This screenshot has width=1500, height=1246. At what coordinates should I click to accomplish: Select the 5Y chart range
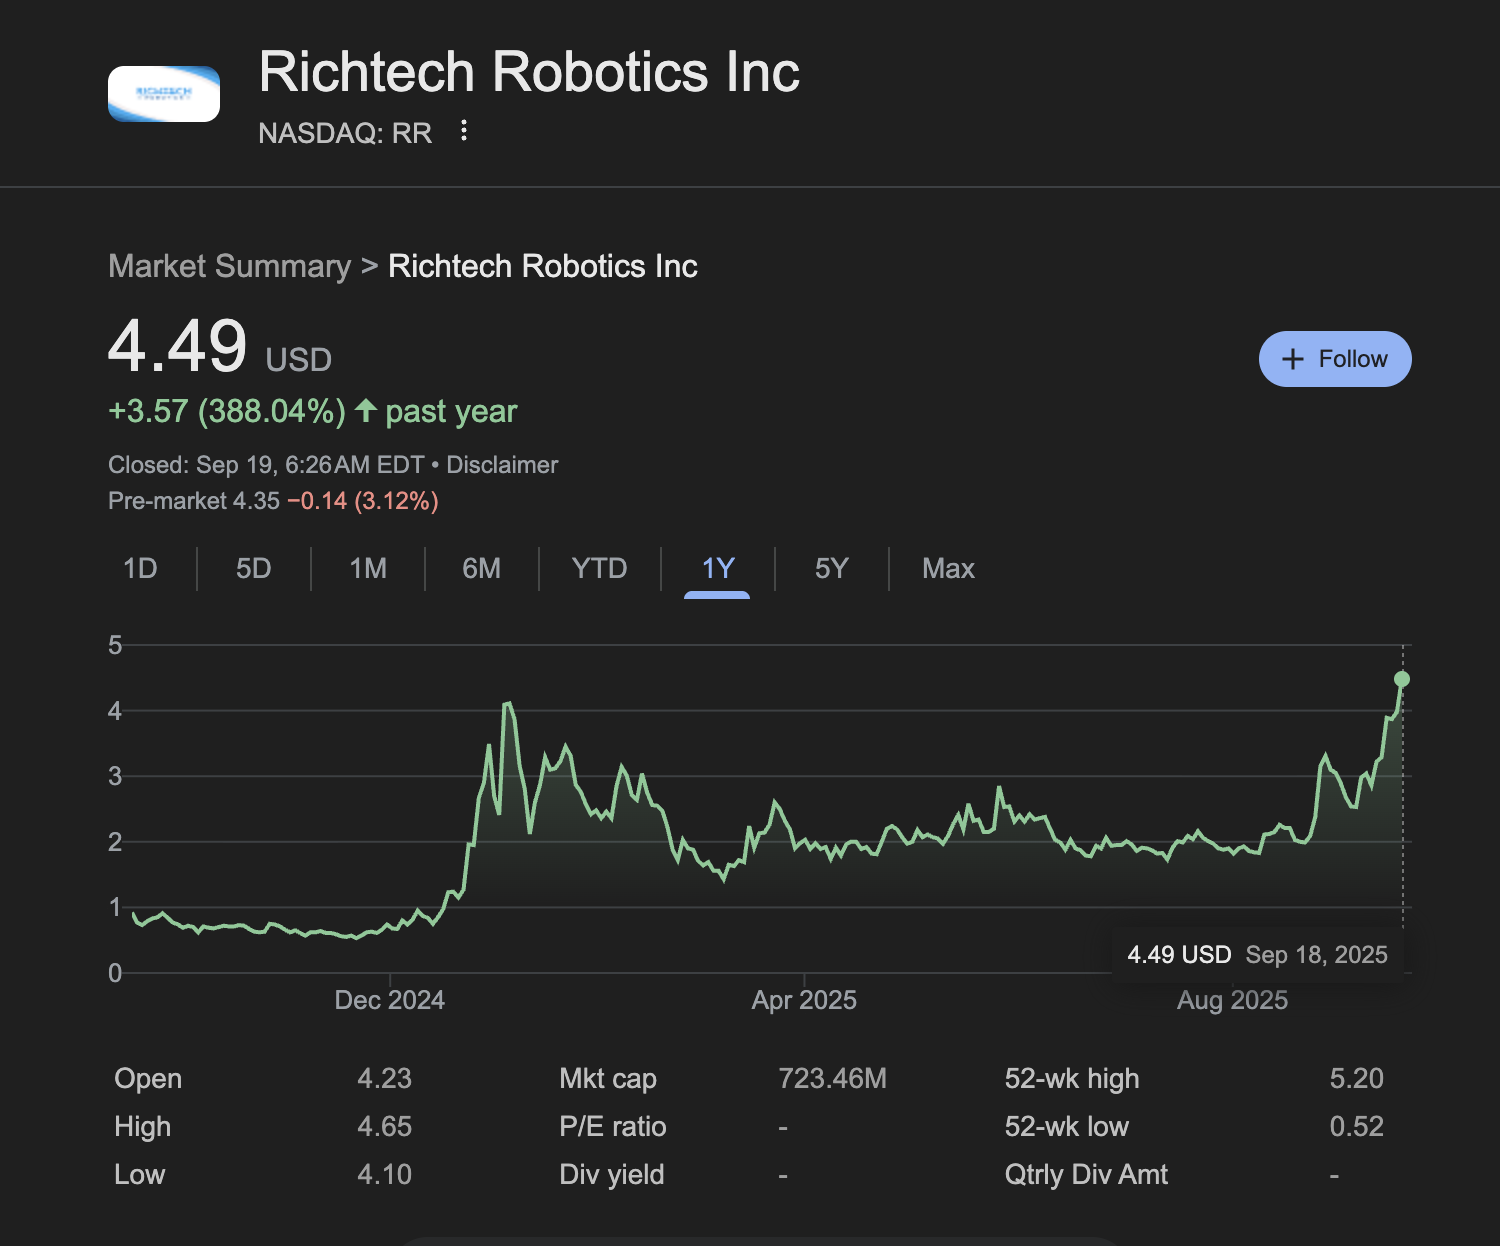(x=832, y=569)
